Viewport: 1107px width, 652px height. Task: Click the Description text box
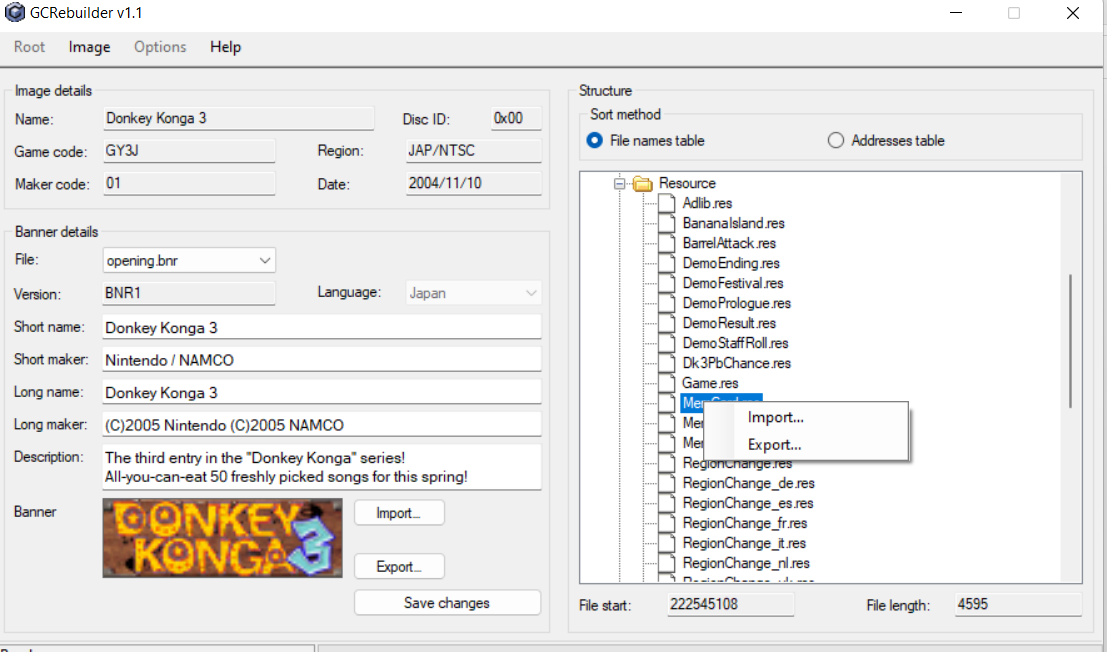322,467
